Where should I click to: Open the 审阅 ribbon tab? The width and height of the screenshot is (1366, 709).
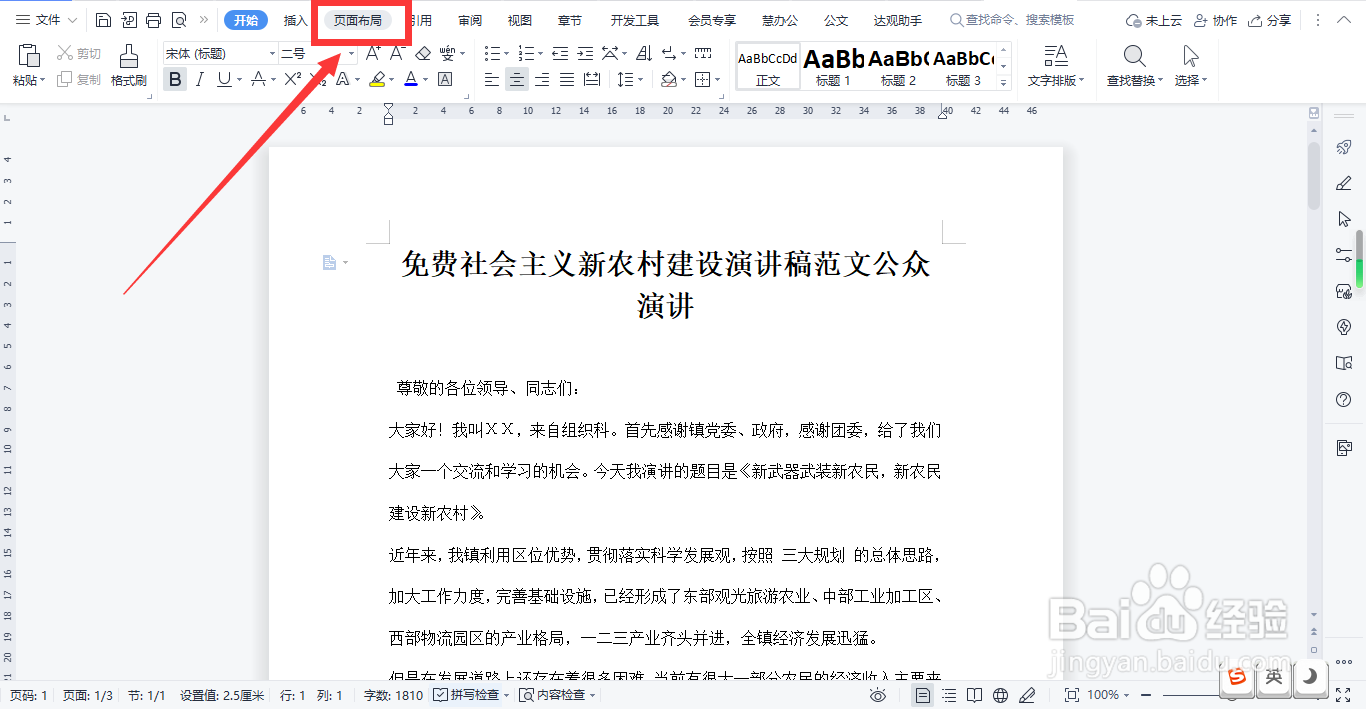point(469,20)
